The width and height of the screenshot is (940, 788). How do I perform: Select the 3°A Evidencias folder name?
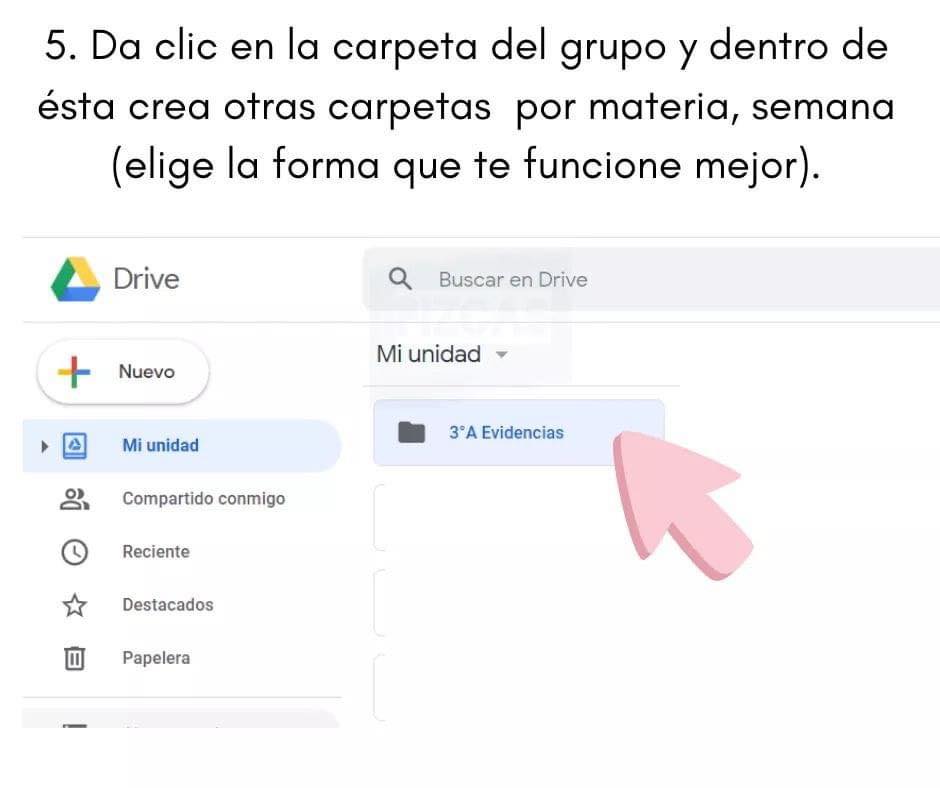(x=506, y=433)
